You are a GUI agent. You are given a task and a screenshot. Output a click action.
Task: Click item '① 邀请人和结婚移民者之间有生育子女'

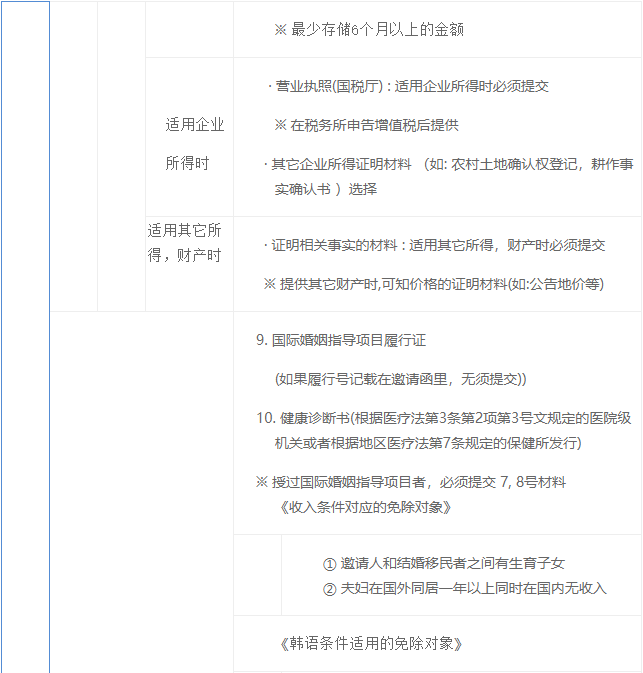click(x=443, y=564)
